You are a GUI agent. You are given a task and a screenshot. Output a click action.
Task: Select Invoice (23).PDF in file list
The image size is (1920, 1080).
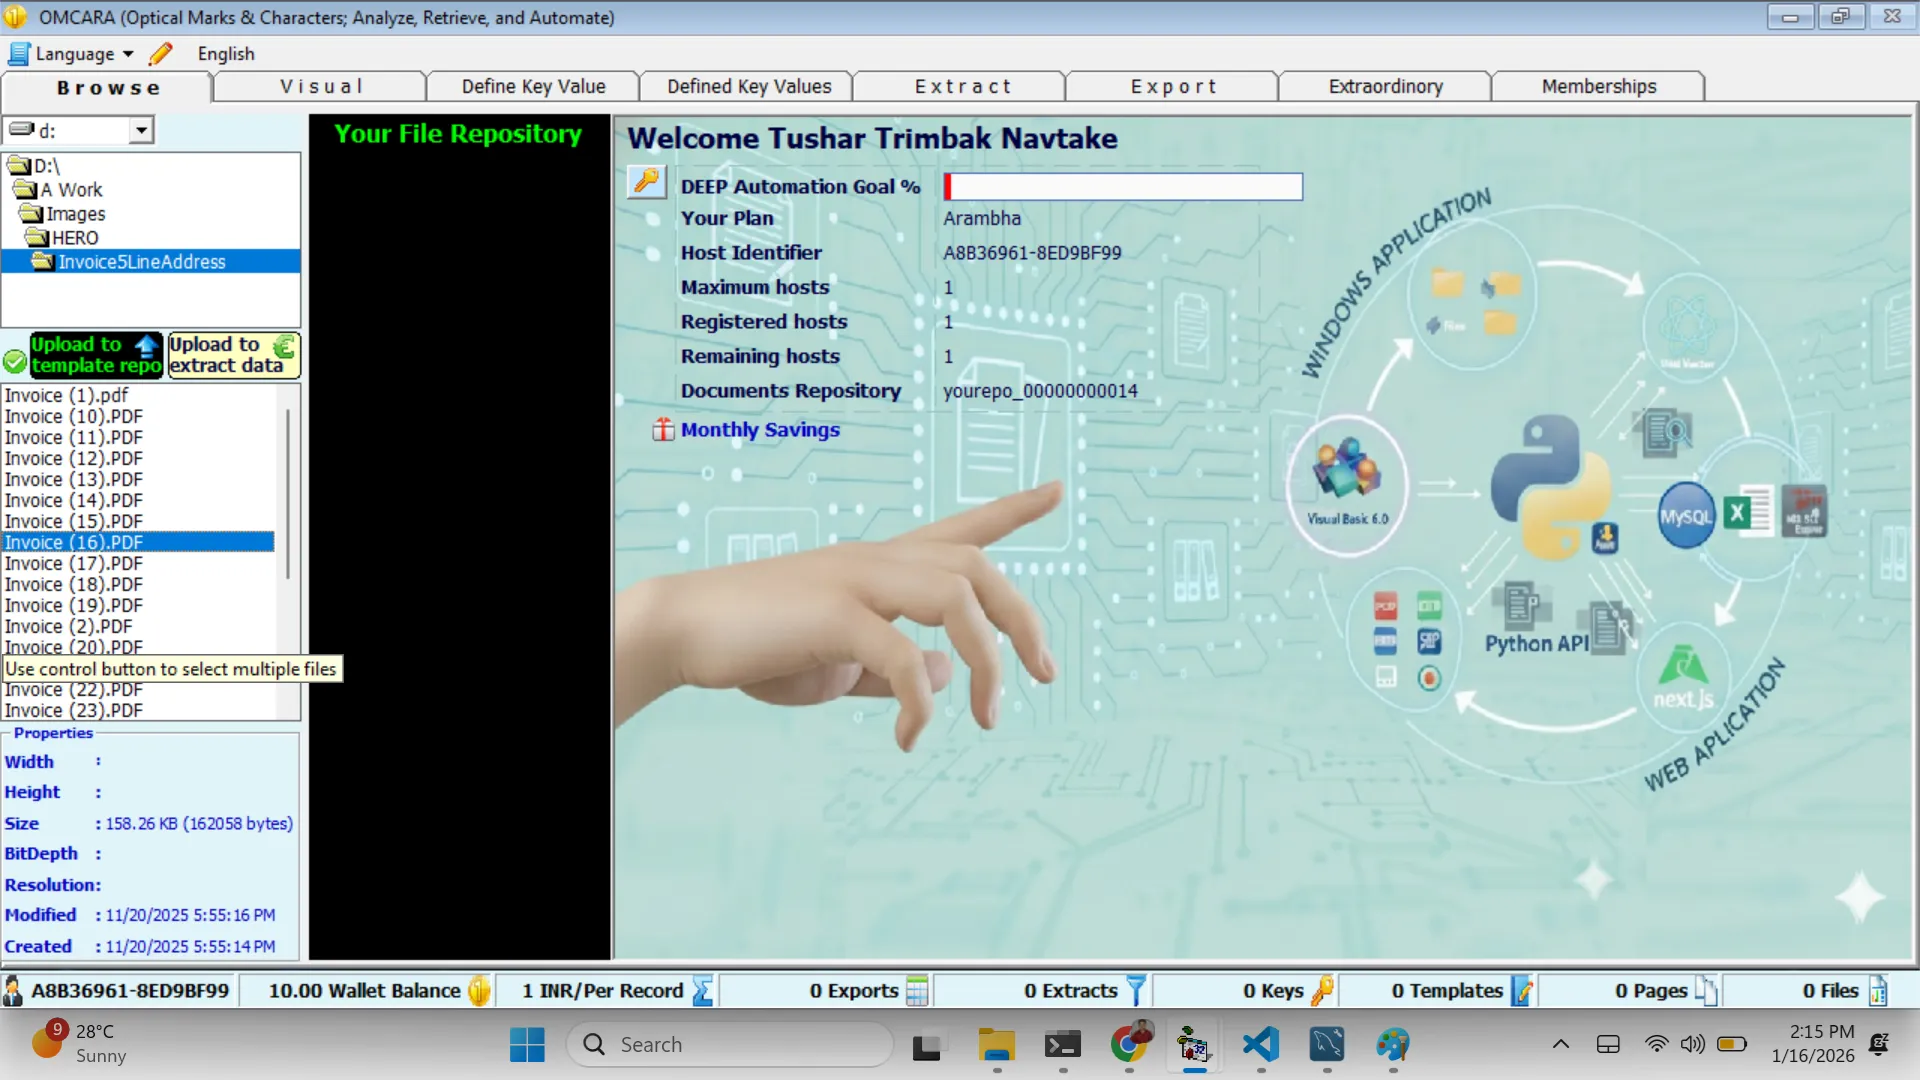click(x=74, y=710)
